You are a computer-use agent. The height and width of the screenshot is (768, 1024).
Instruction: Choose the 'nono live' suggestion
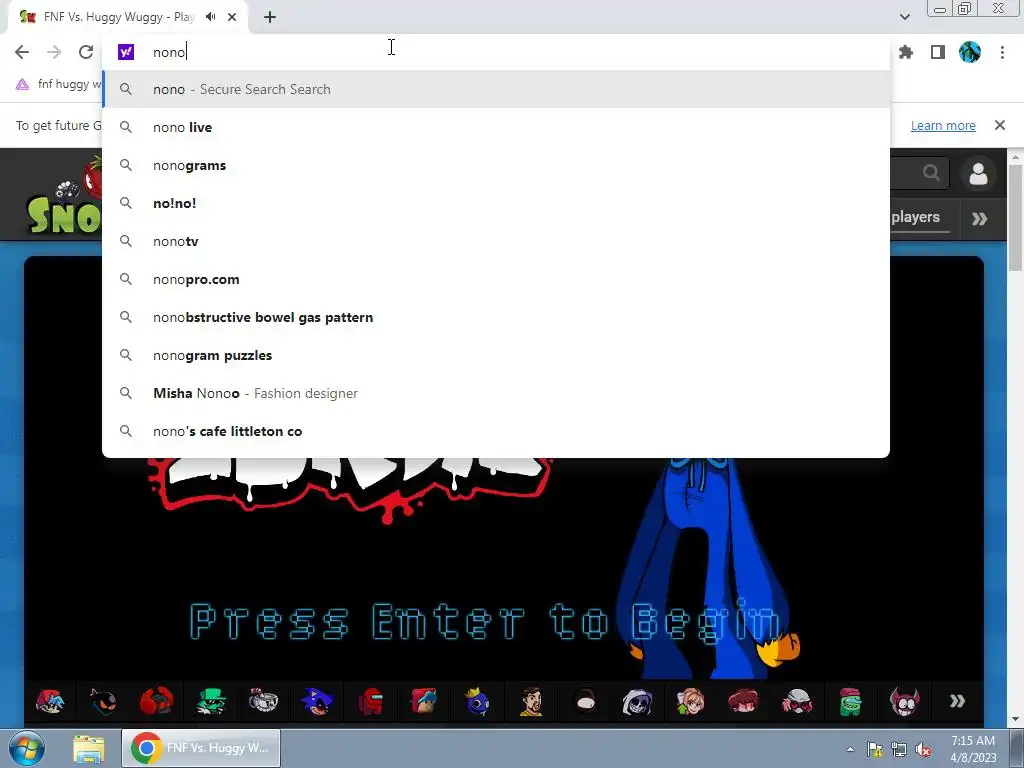(496, 127)
